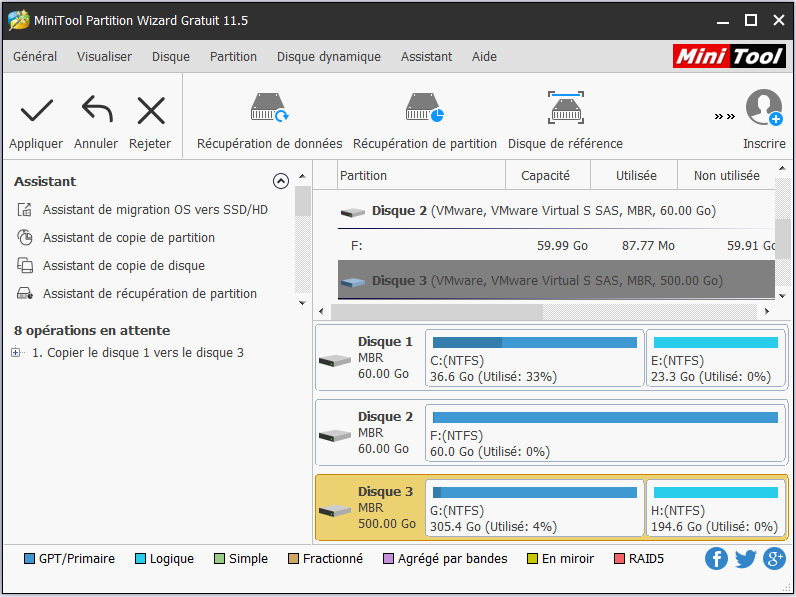
Task: Expand pending operation Copier le disque 1
Action: click(x=16, y=353)
